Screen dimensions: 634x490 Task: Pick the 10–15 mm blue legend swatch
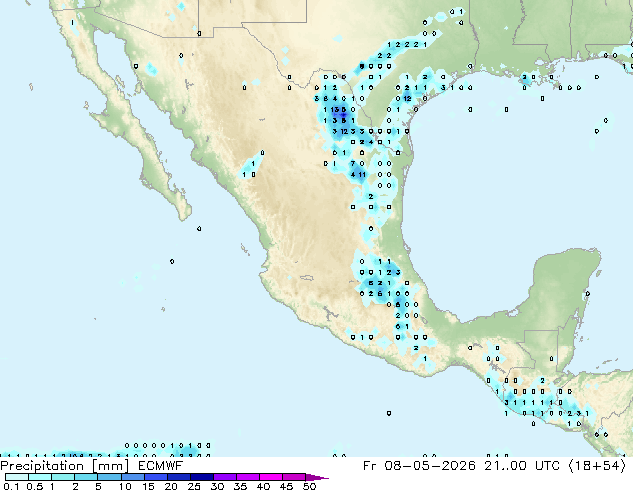pyautogui.click(x=132, y=477)
